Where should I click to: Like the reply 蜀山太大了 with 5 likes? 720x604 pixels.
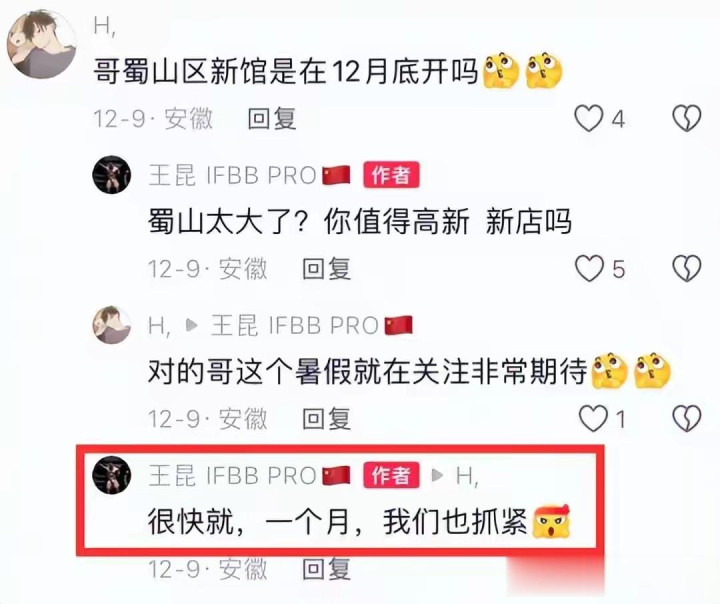(x=589, y=268)
